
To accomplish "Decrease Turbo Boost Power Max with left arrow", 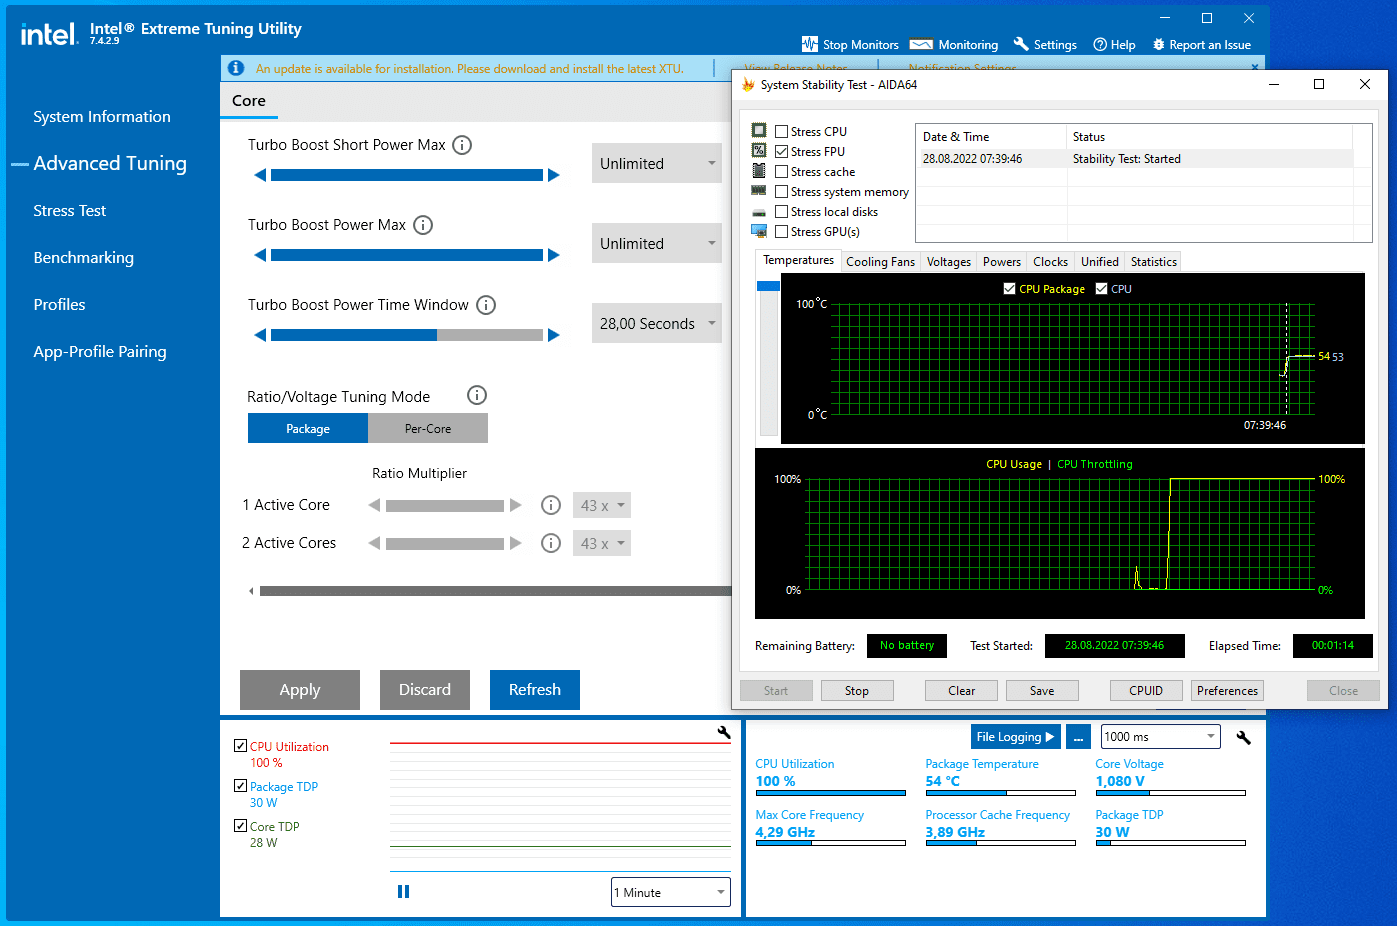I will 260,255.
